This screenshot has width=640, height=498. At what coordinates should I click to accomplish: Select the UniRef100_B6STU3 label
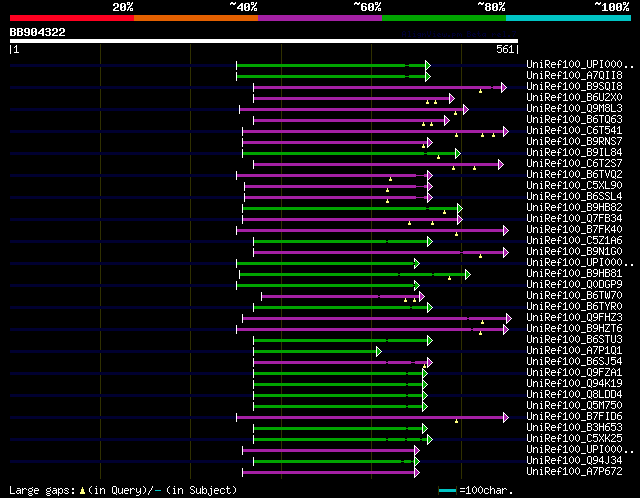coord(574,340)
